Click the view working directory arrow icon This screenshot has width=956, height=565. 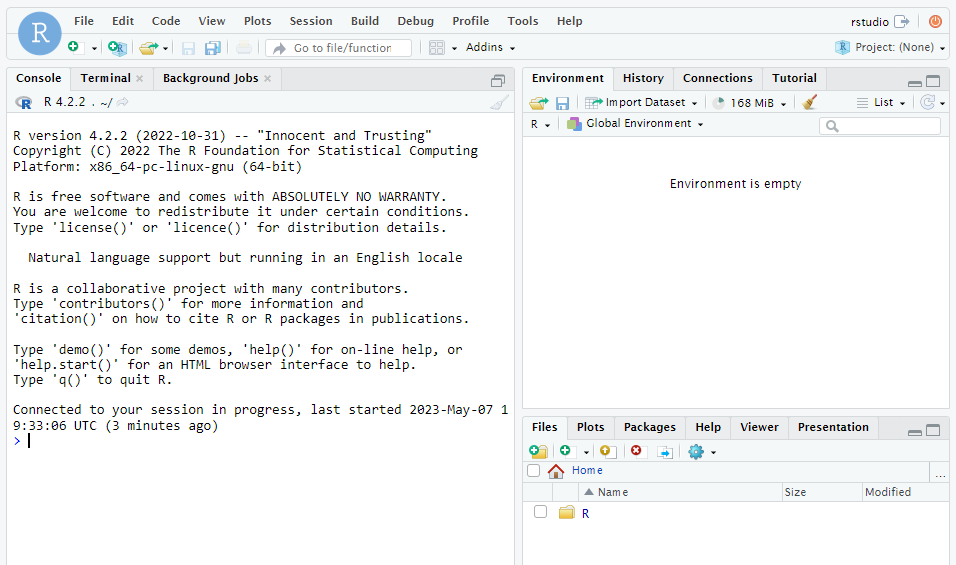pyautogui.click(x=123, y=102)
